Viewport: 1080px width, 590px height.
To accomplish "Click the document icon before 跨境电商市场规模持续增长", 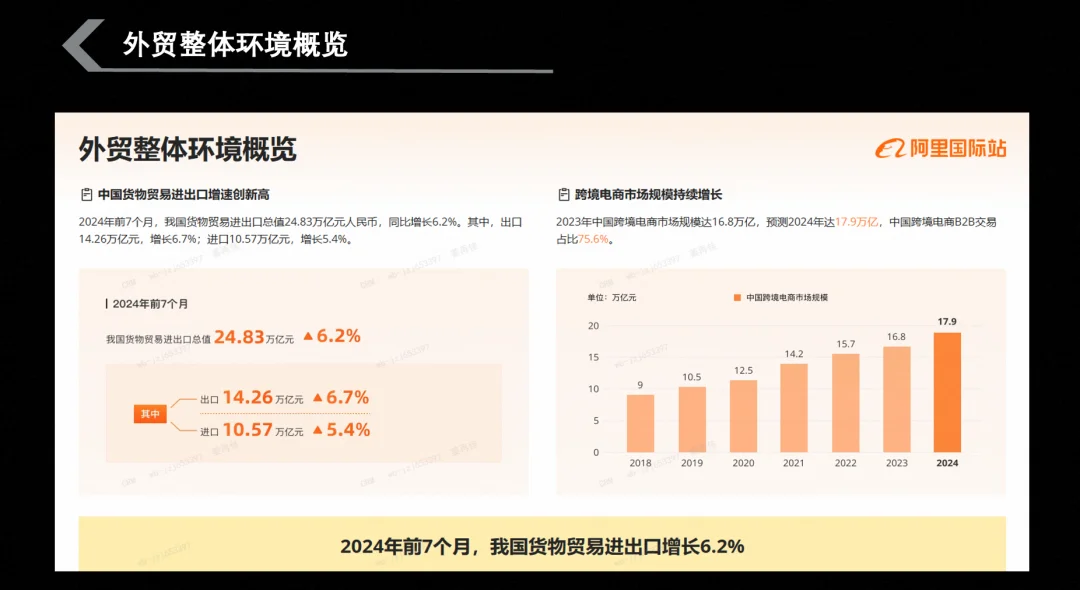I will 563,194.
